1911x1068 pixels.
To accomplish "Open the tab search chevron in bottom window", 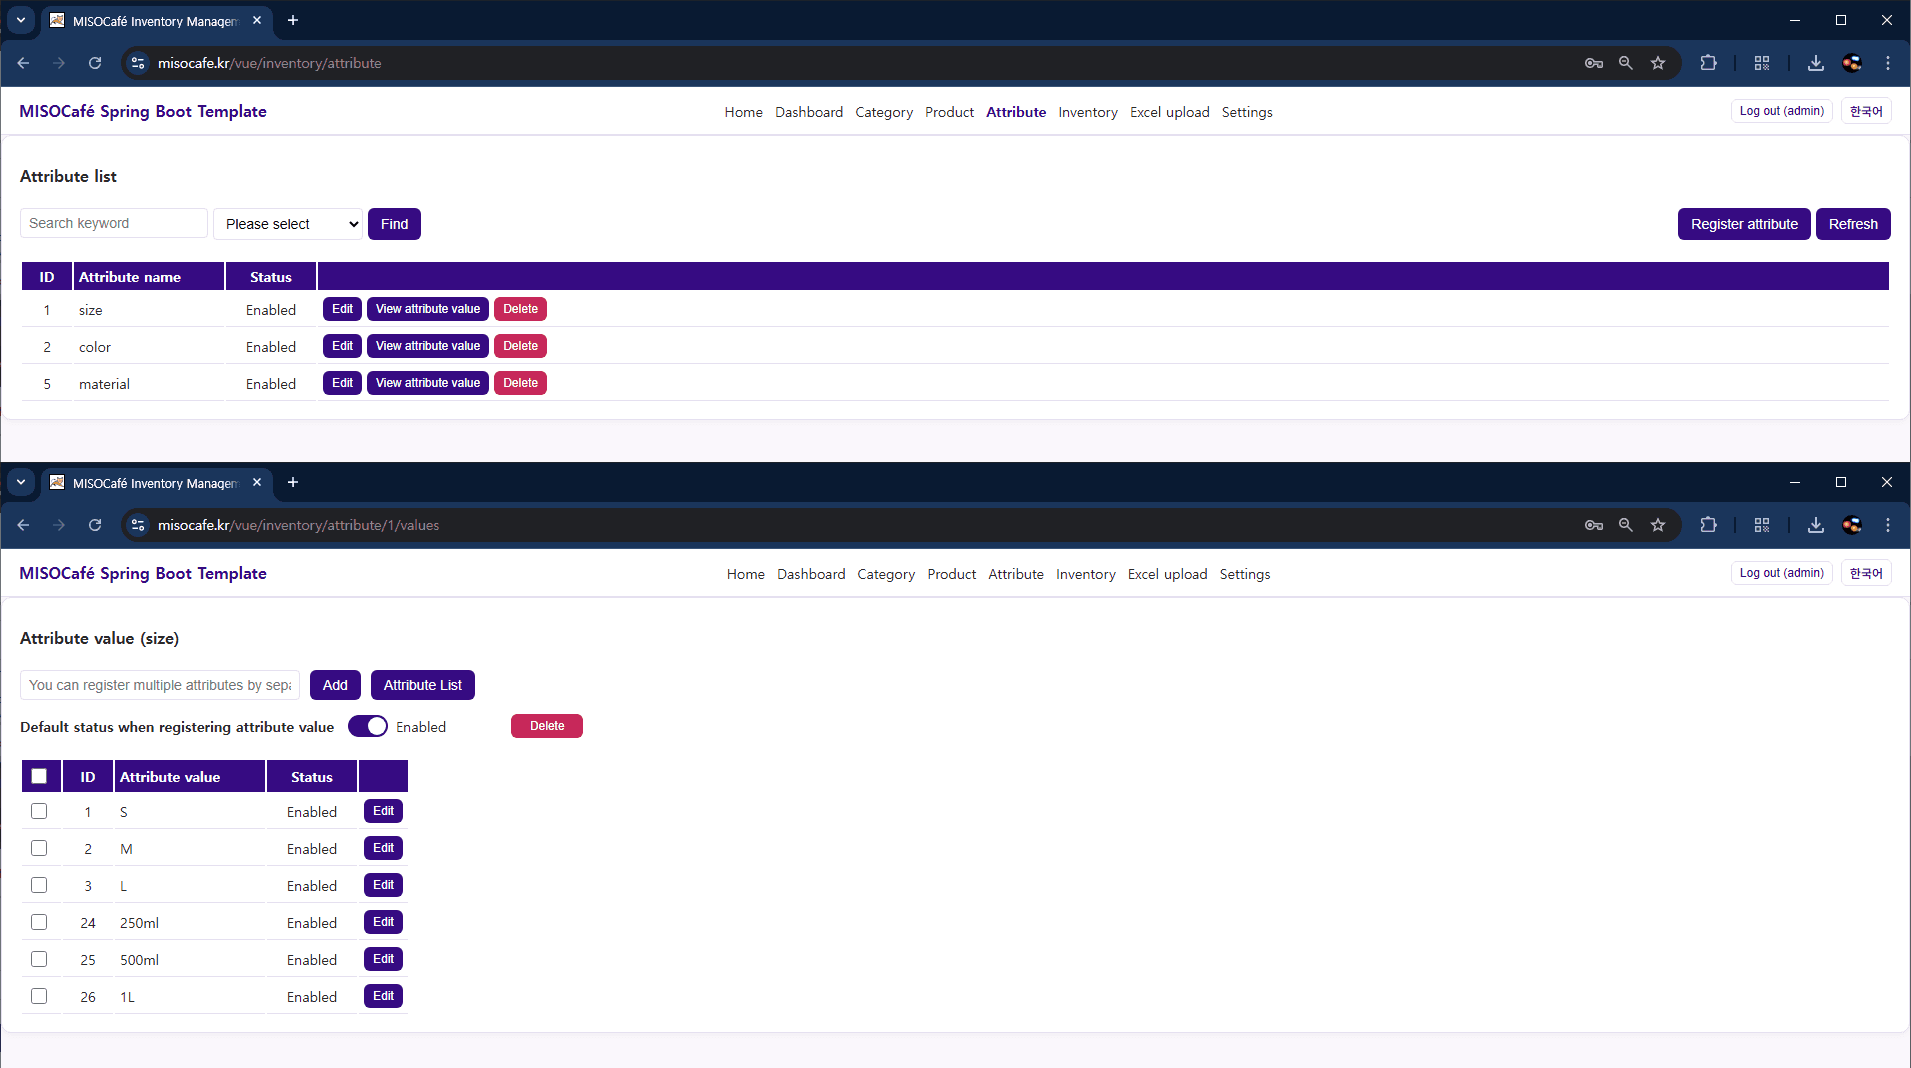I will (21, 482).
